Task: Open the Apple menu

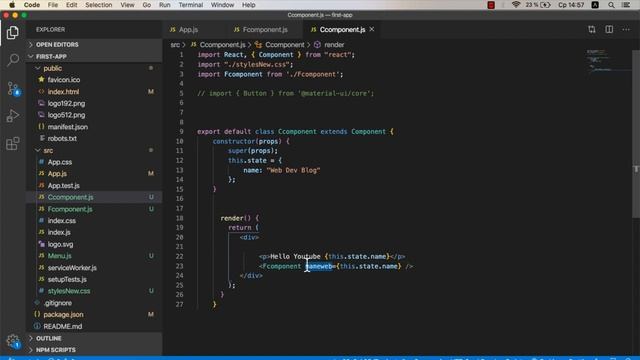Action: pyautogui.click(x=12, y=5)
